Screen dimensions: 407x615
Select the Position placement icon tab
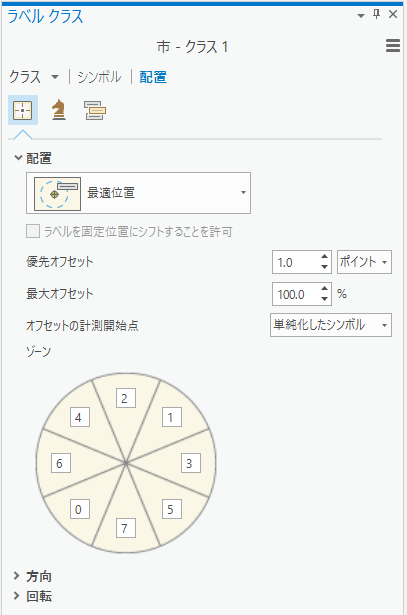(x=23, y=110)
